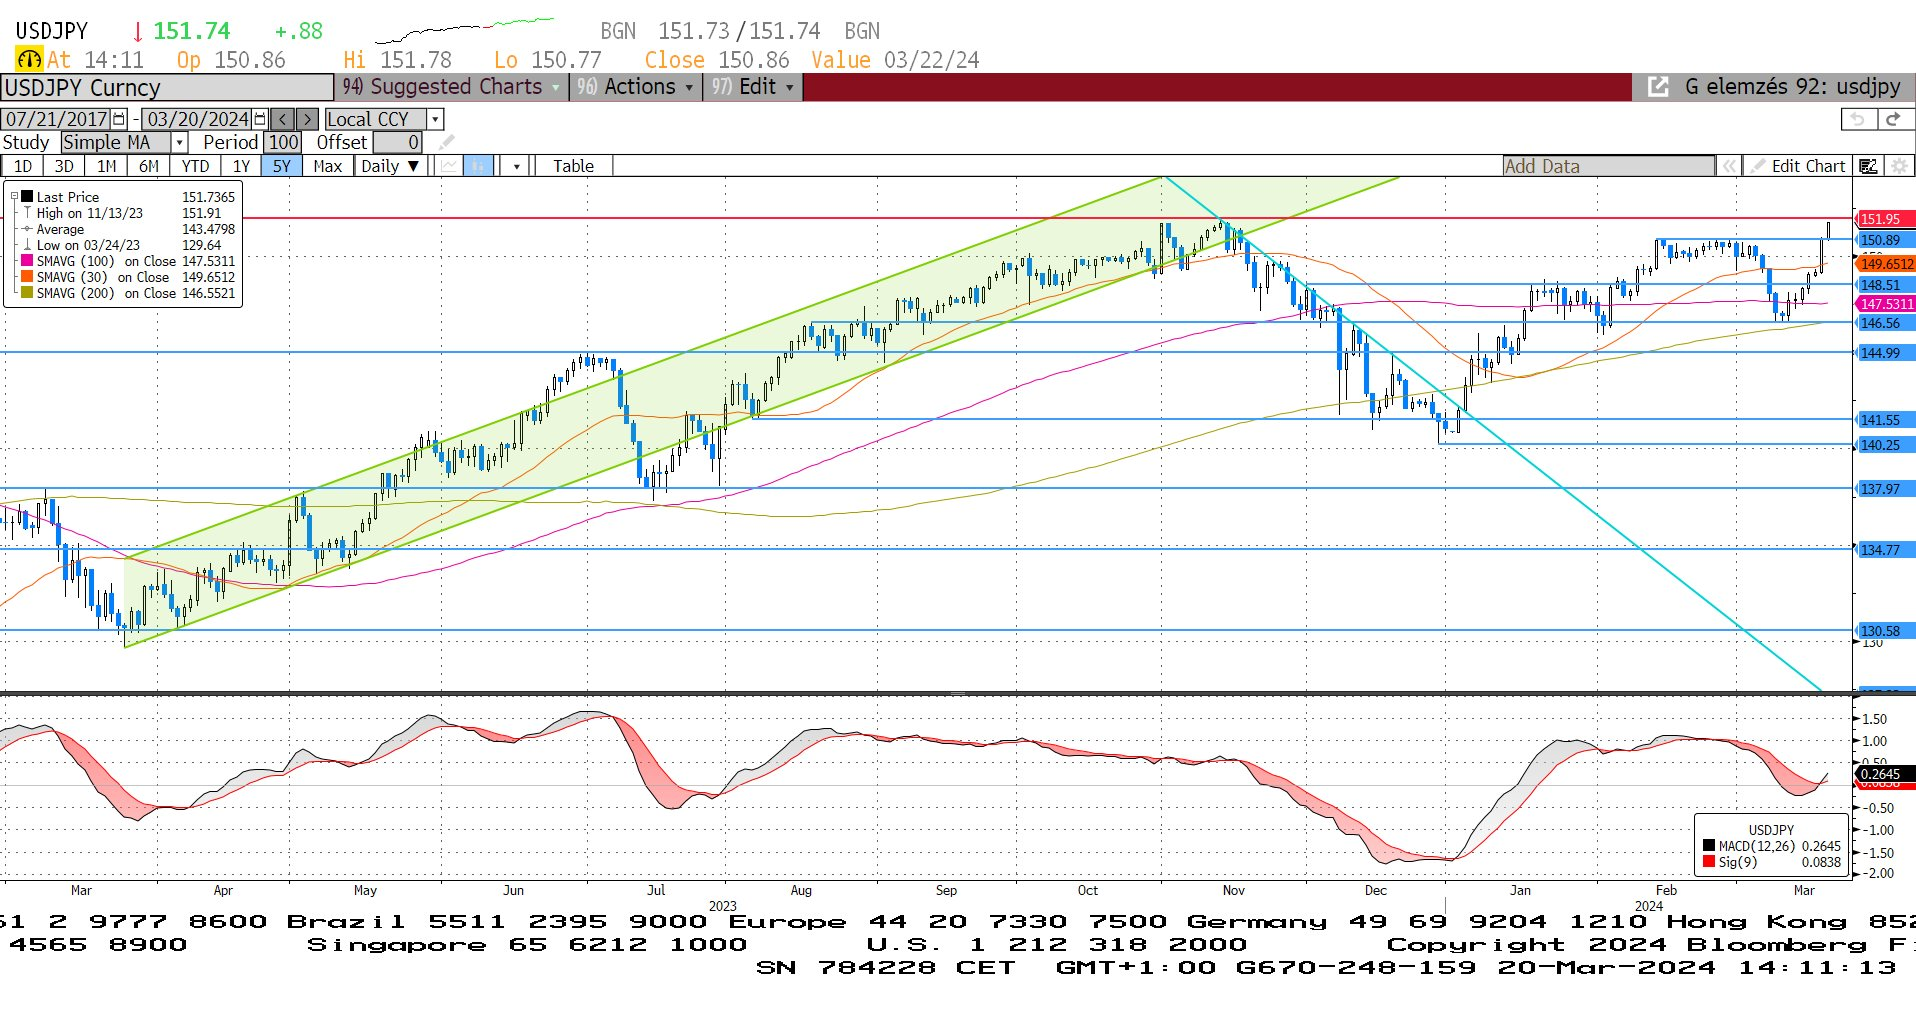
Task: Switch to line chart type icon
Action: pos(450,166)
